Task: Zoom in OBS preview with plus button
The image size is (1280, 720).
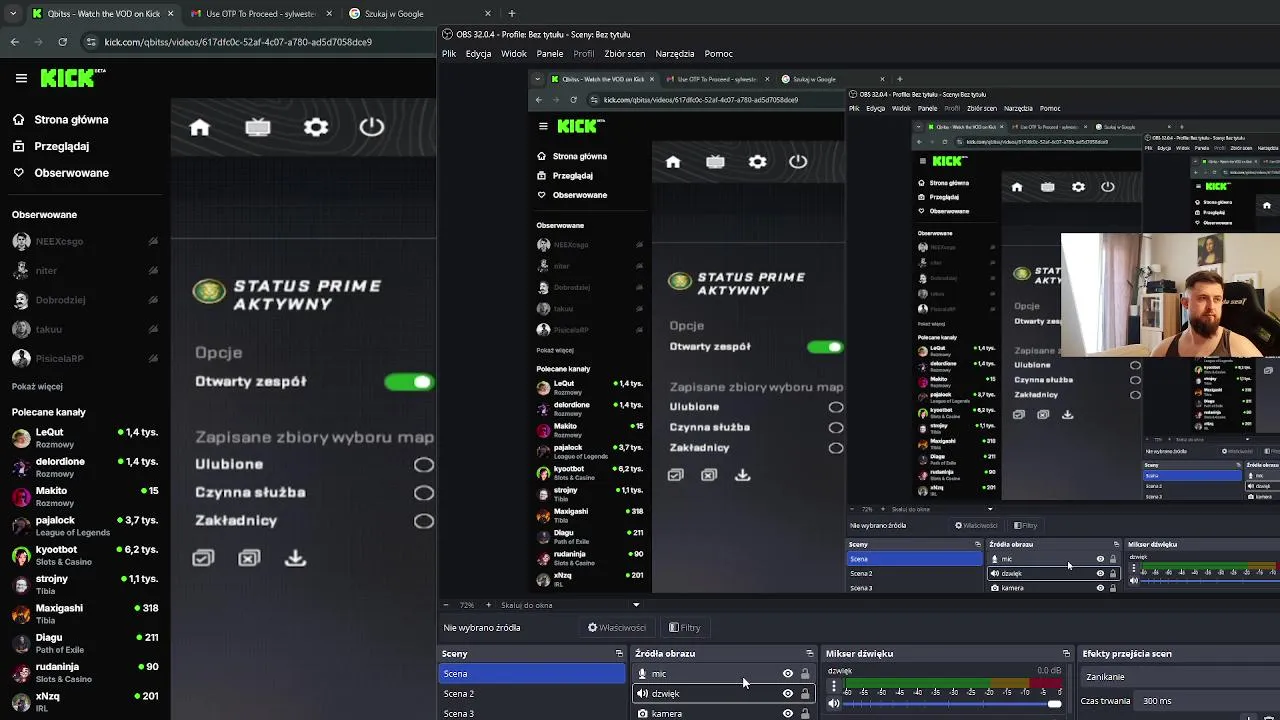Action: (488, 605)
